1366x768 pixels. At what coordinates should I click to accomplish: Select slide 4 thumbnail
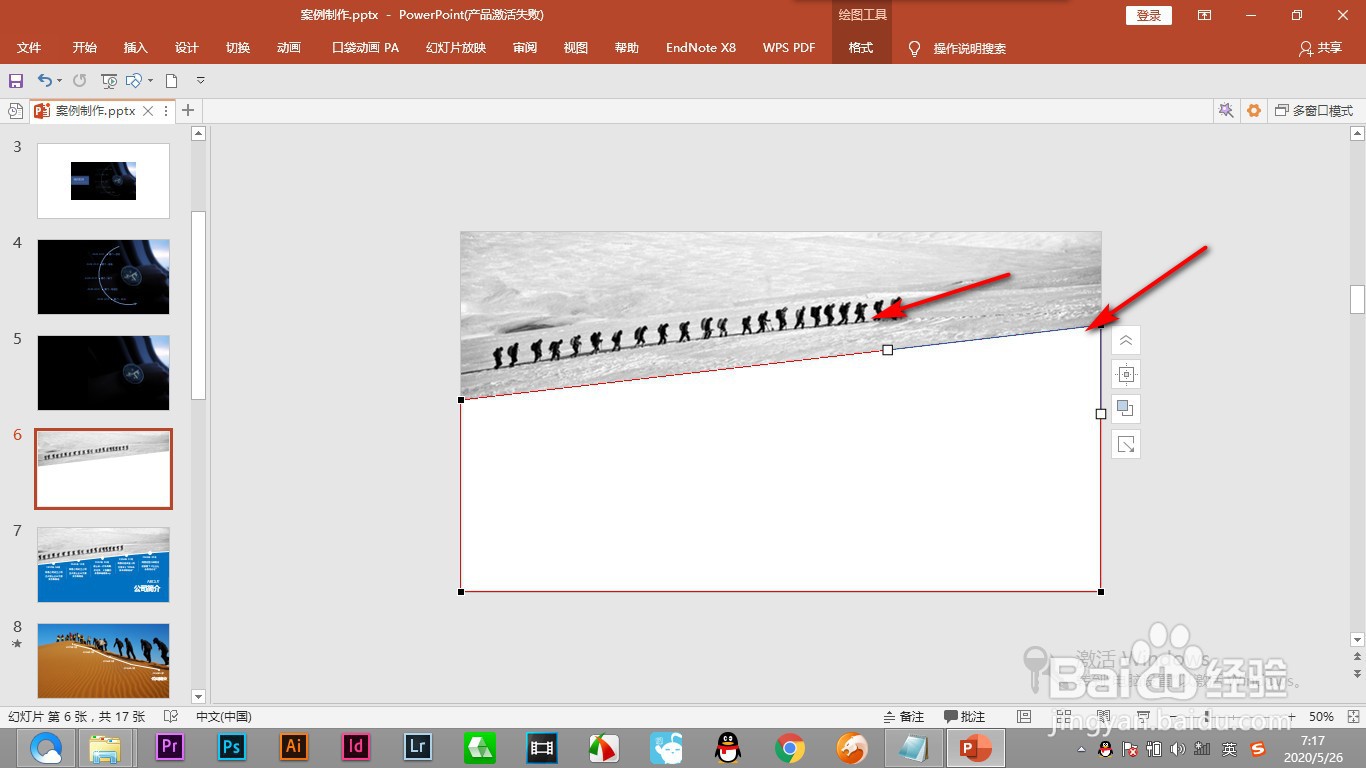[x=104, y=277]
